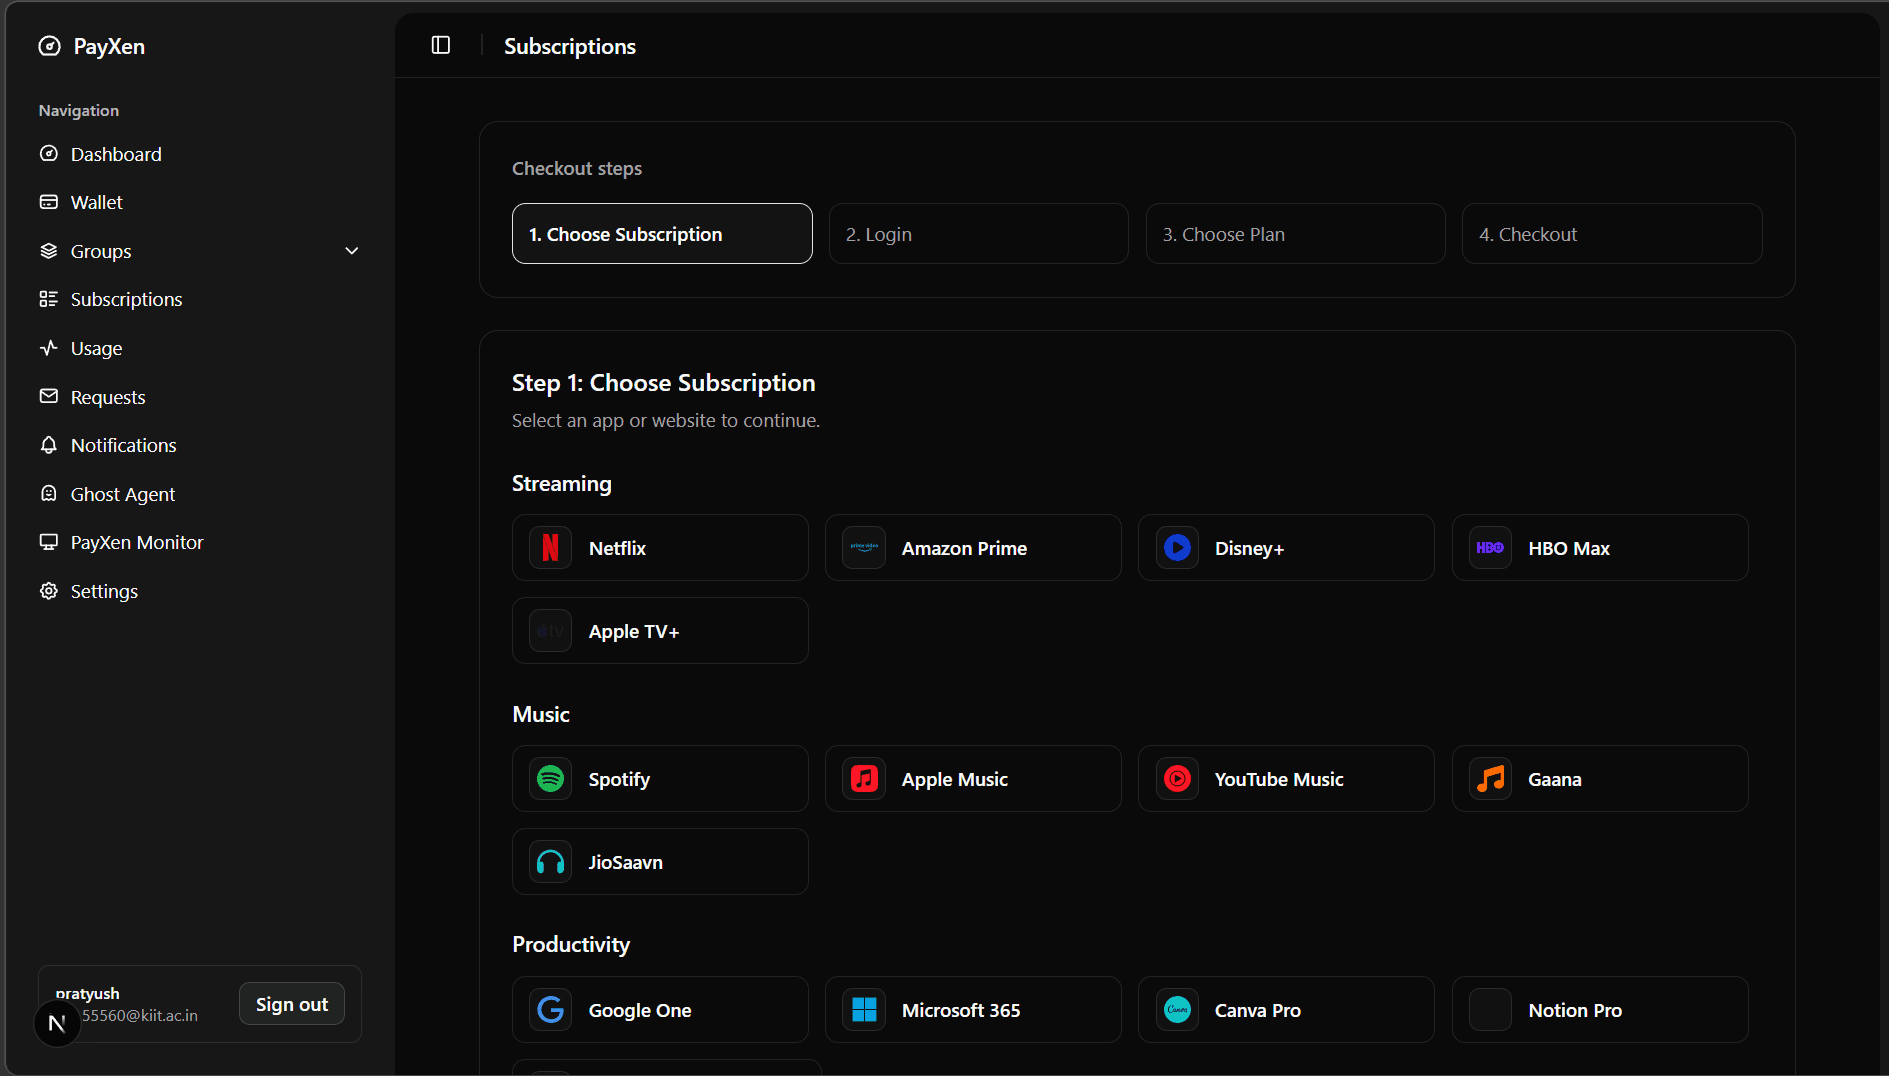This screenshot has height=1076, width=1889.
Task: Click the Microsoft 365 windows icon
Action: click(864, 1010)
